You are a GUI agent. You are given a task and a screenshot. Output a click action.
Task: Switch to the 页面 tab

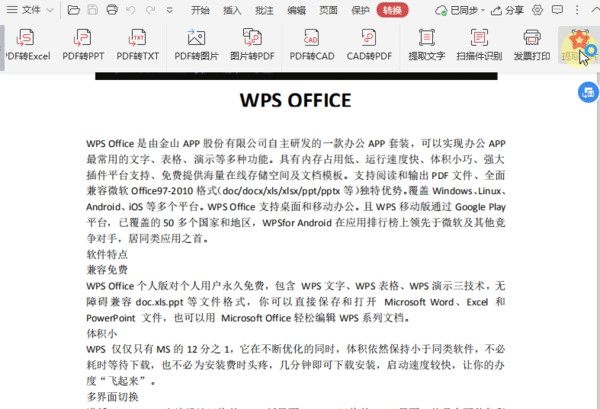pos(328,10)
